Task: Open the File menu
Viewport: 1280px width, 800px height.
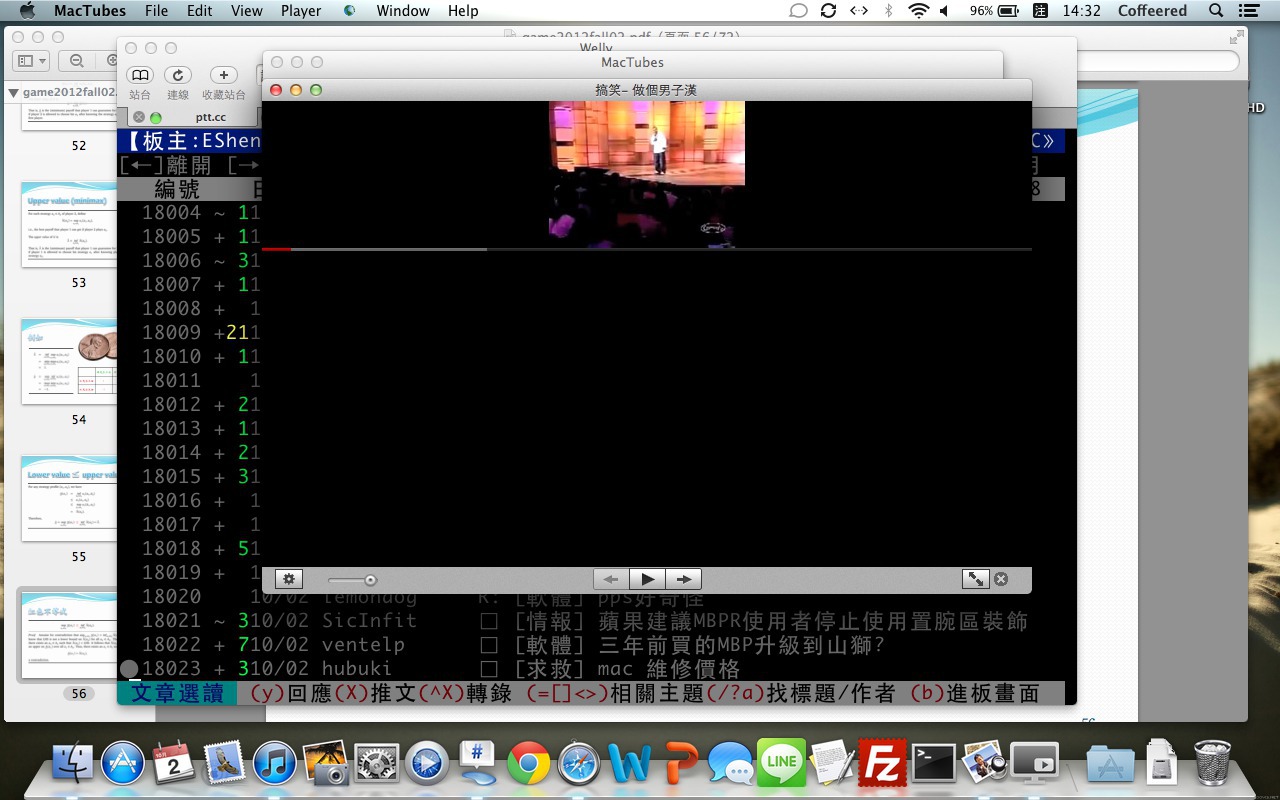Action: [x=156, y=11]
